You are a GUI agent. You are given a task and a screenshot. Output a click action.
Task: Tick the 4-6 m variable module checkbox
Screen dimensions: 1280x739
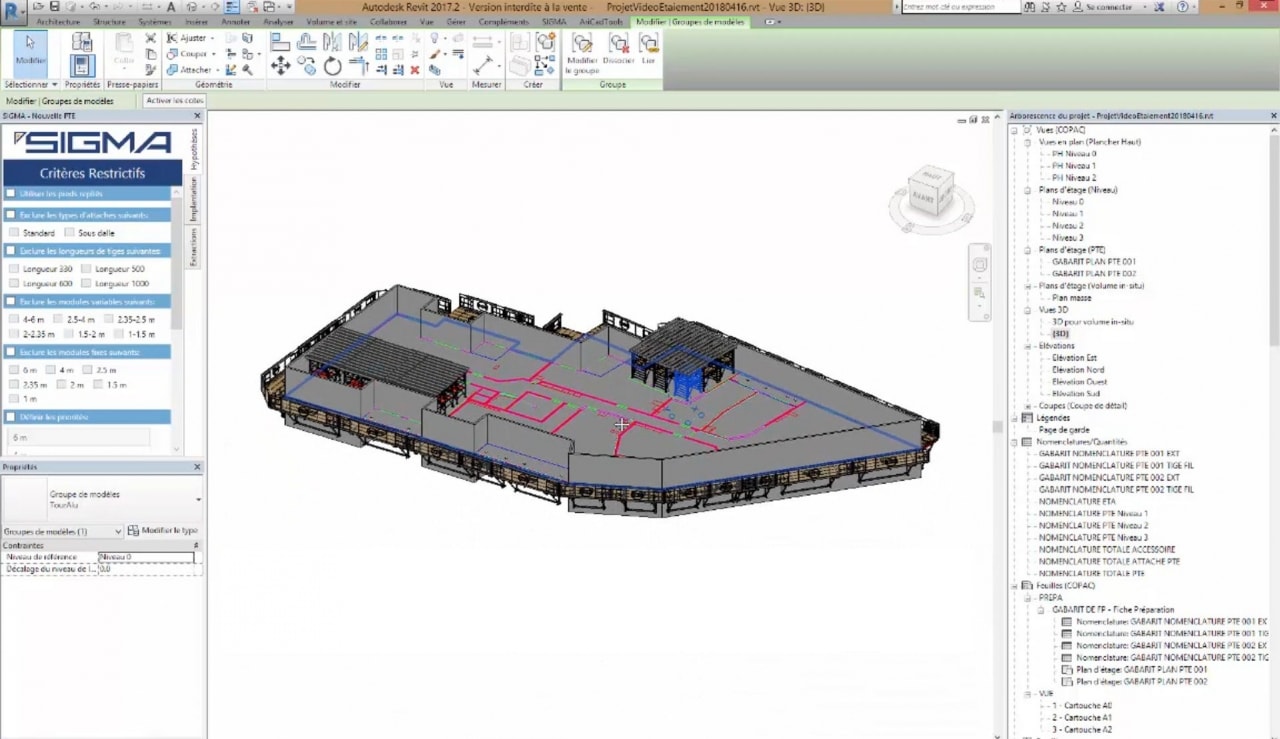pyautogui.click(x=14, y=319)
